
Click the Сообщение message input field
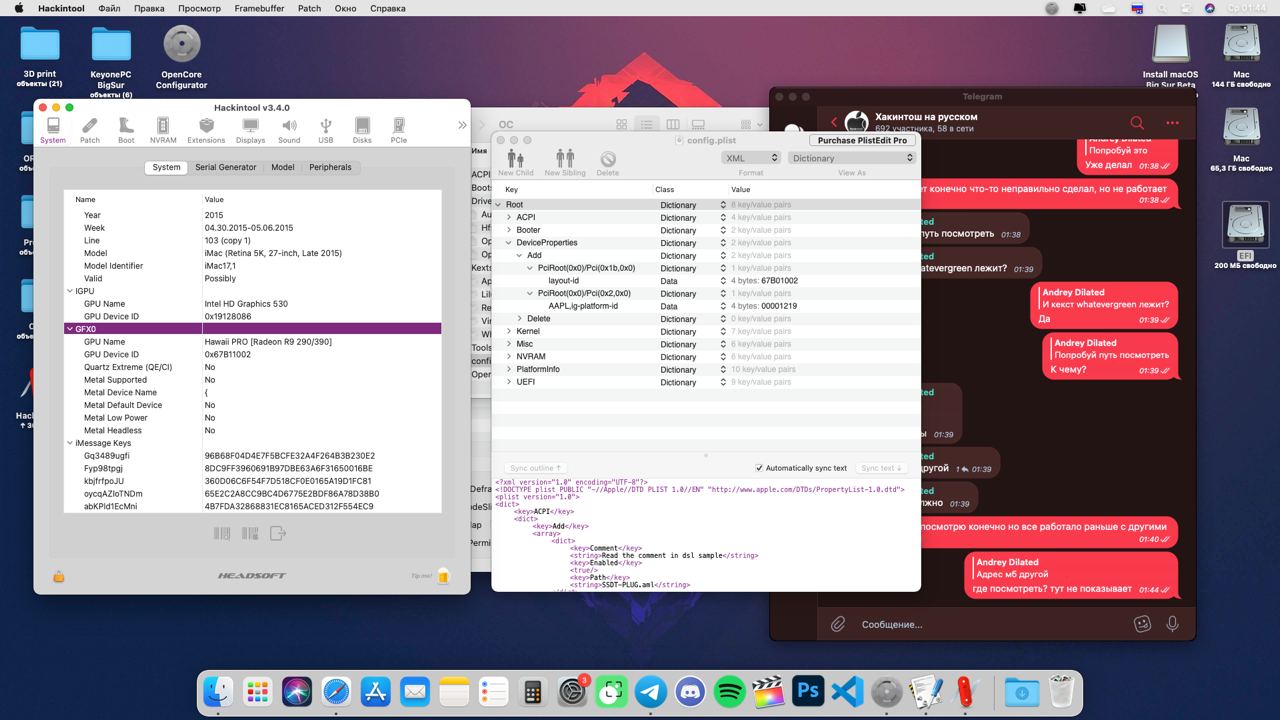coord(990,624)
